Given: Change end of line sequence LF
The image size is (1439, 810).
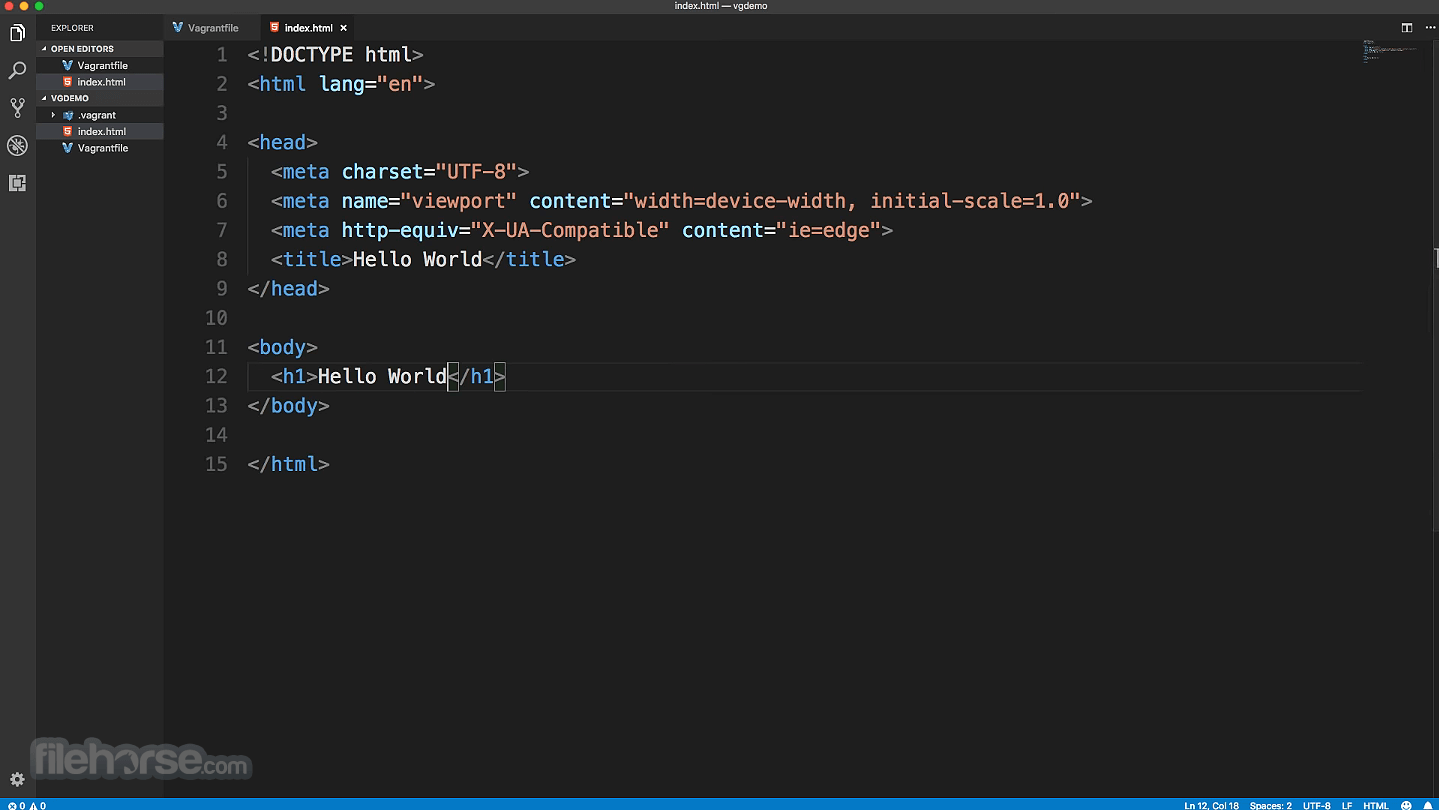Looking at the screenshot, I should tap(1346, 805).
